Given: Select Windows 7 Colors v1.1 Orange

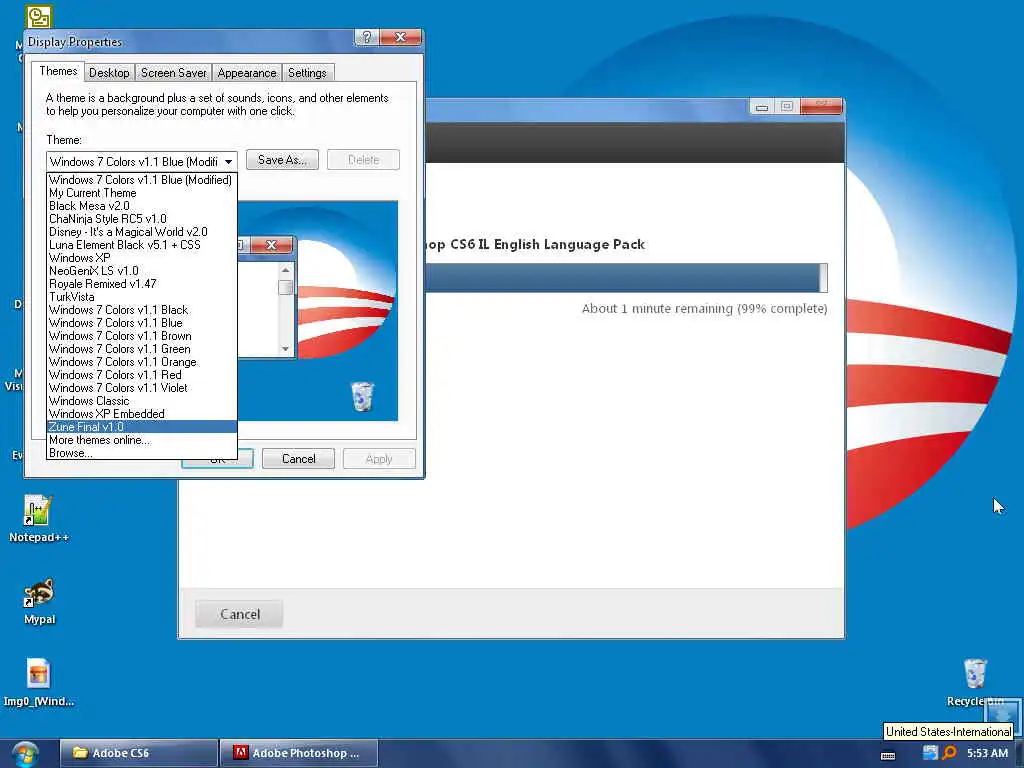Looking at the screenshot, I should [141, 362].
